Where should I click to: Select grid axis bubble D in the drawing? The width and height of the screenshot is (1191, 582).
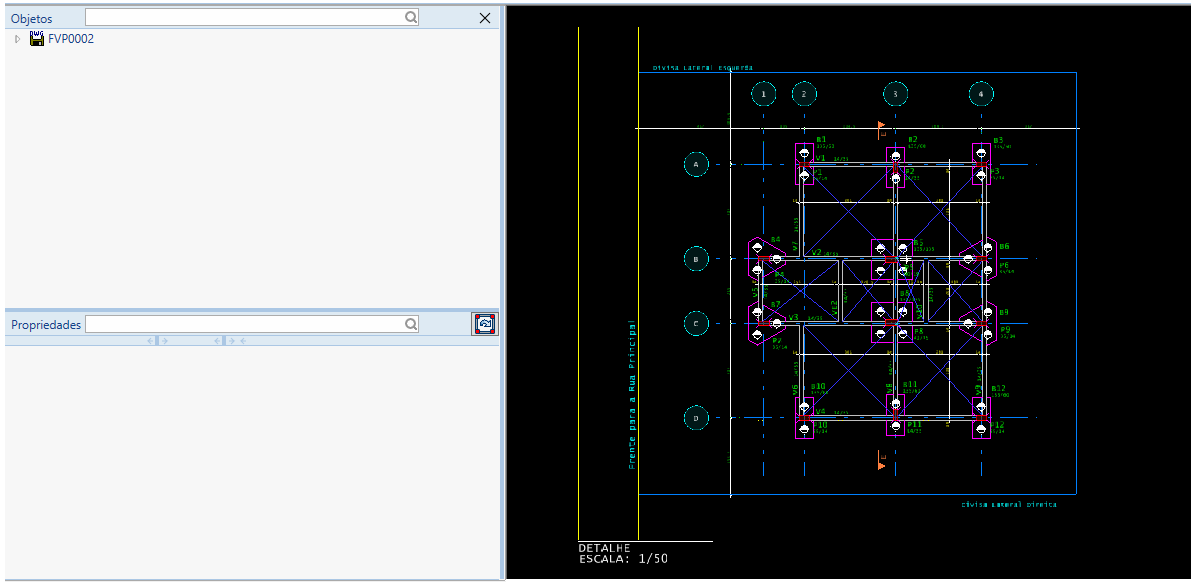click(x=696, y=417)
